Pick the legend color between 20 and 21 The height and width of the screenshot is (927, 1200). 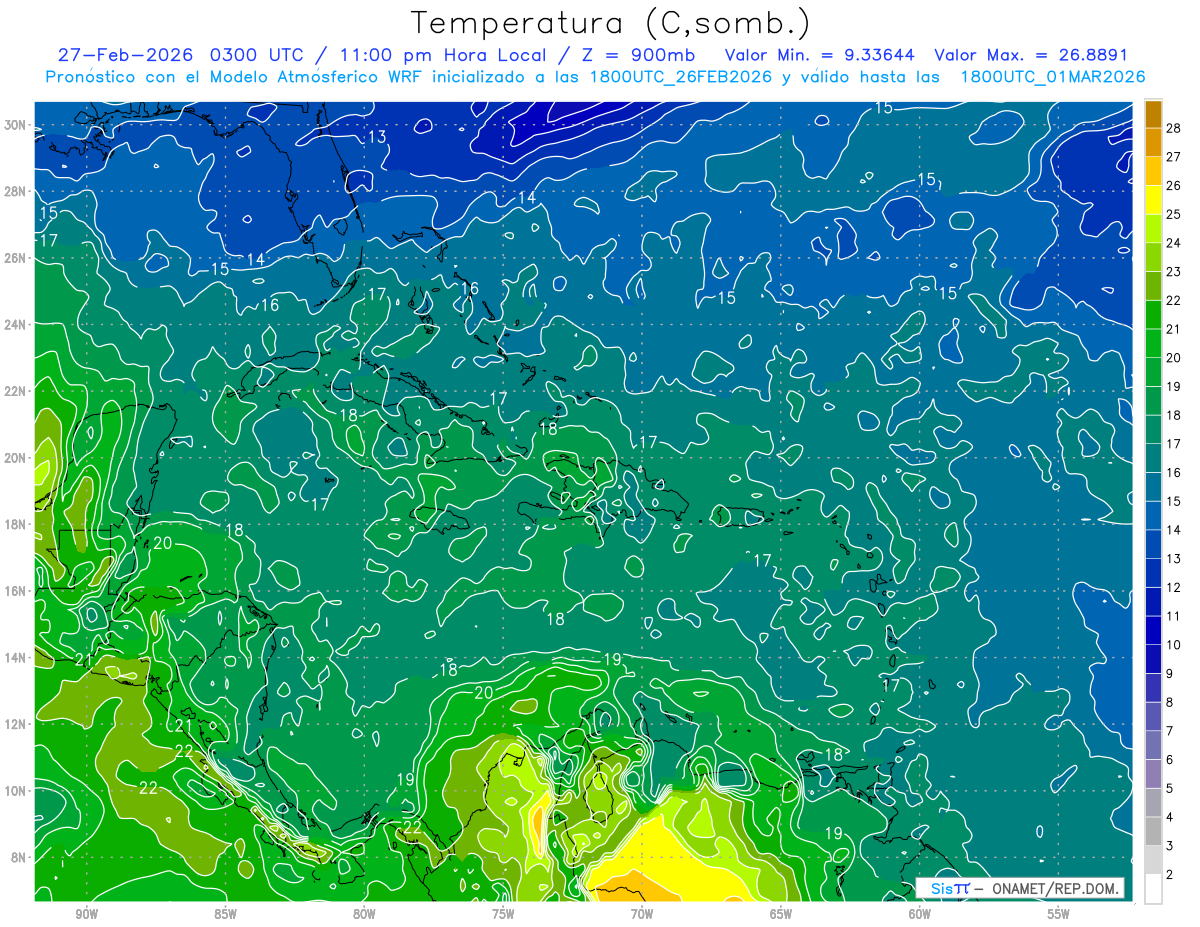(x=1153, y=344)
